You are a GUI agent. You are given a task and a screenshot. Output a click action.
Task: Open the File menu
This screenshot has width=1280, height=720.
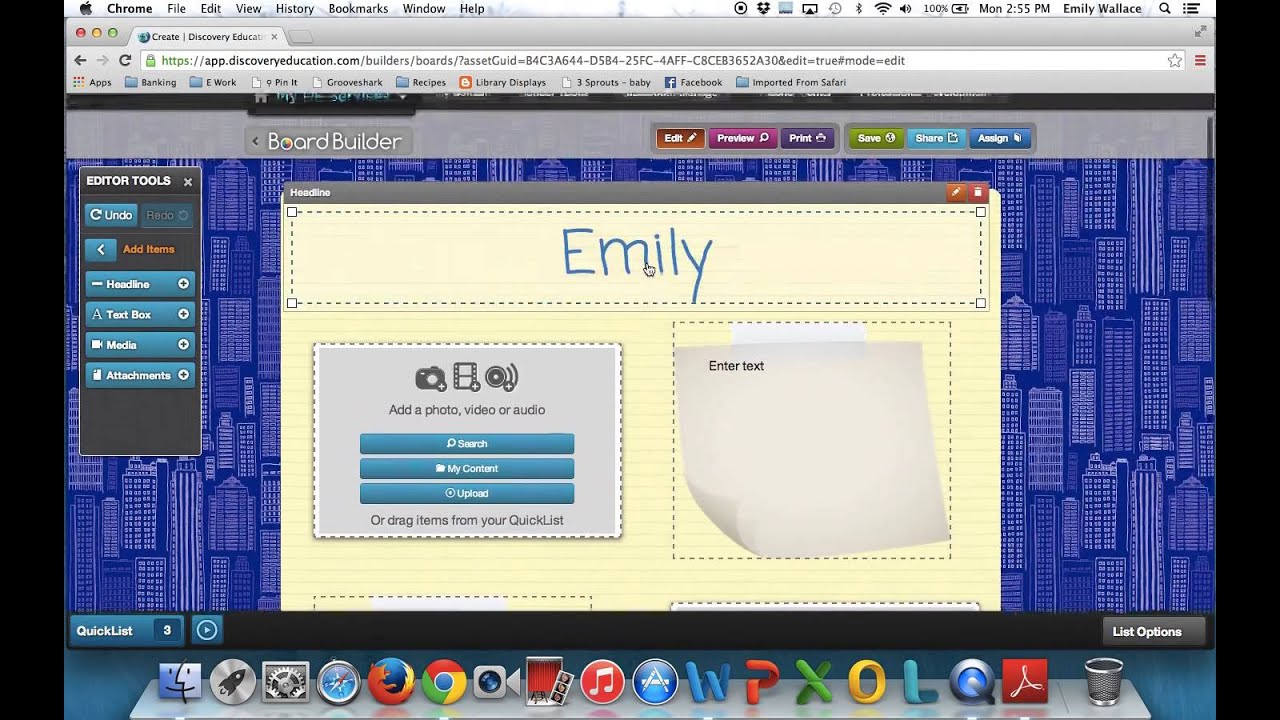176,9
